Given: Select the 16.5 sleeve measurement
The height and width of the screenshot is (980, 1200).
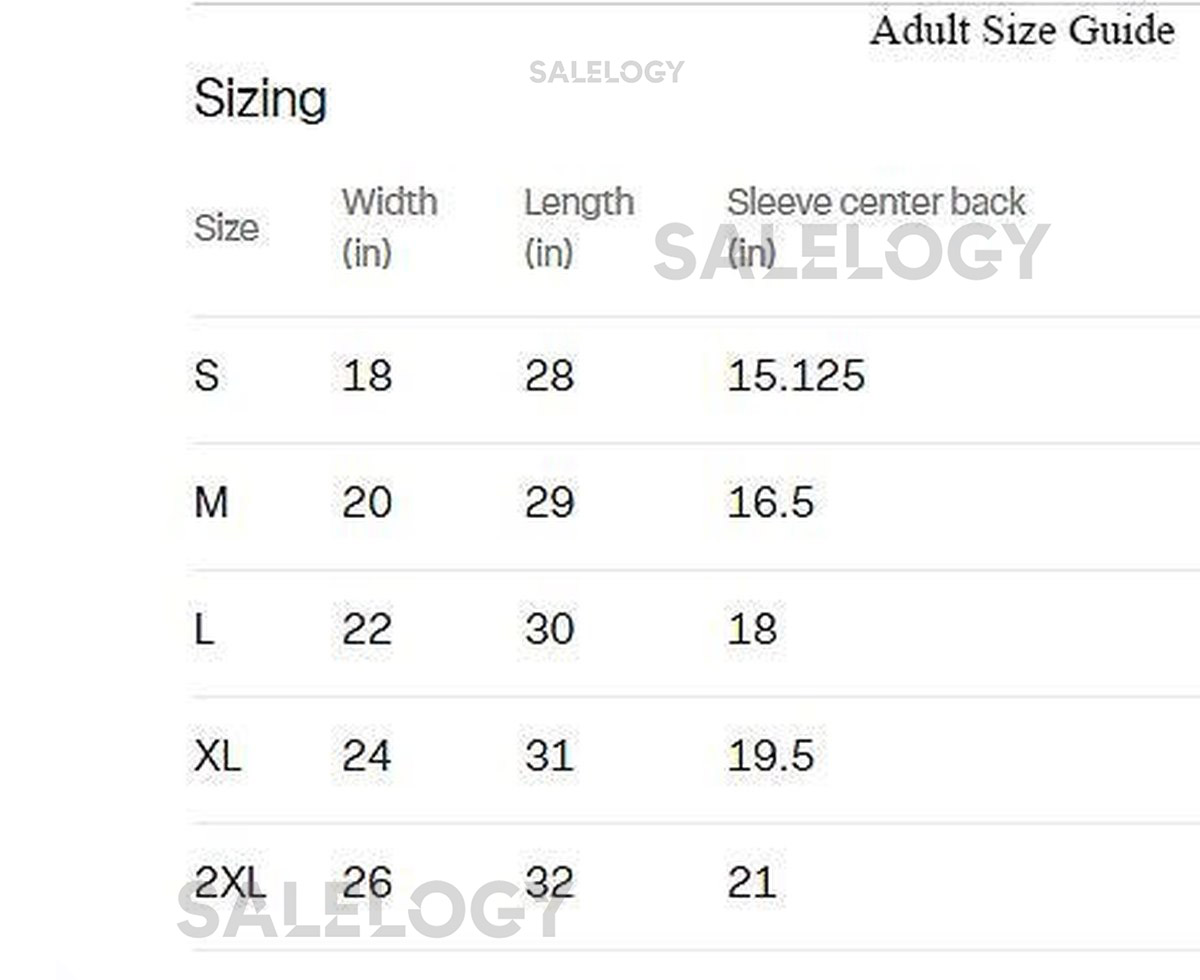Looking at the screenshot, I should (x=770, y=502).
